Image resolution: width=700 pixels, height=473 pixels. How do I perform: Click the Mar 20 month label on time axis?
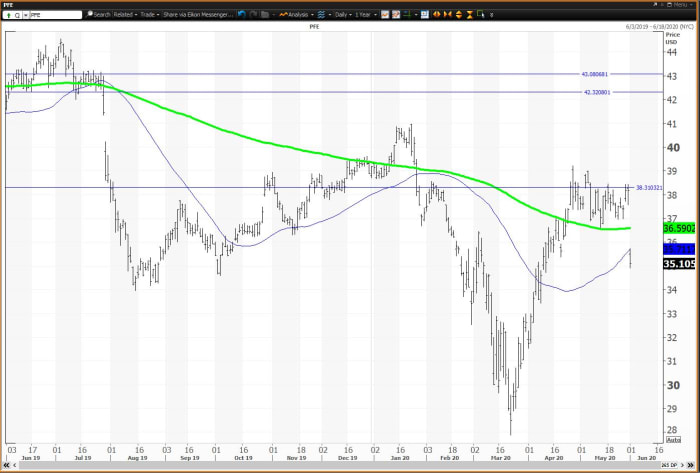coord(501,457)
